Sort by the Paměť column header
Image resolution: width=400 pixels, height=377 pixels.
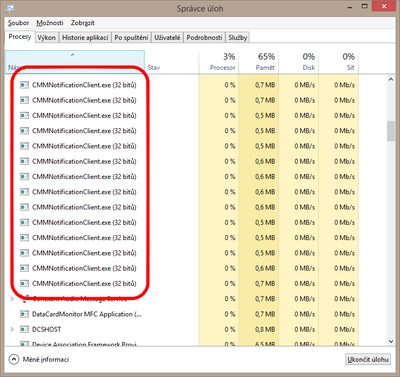(259, 62)
